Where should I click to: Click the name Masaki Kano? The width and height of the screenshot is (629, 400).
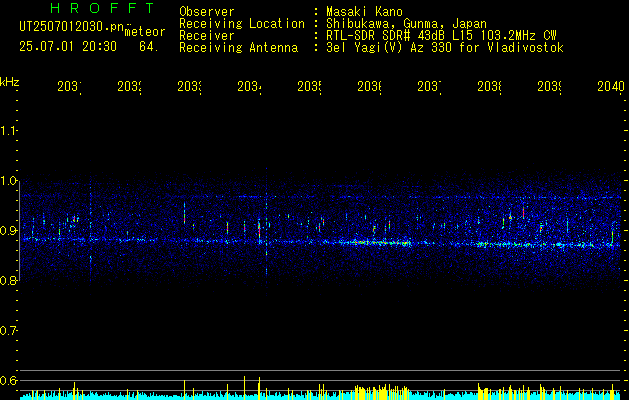pos(364,12)
